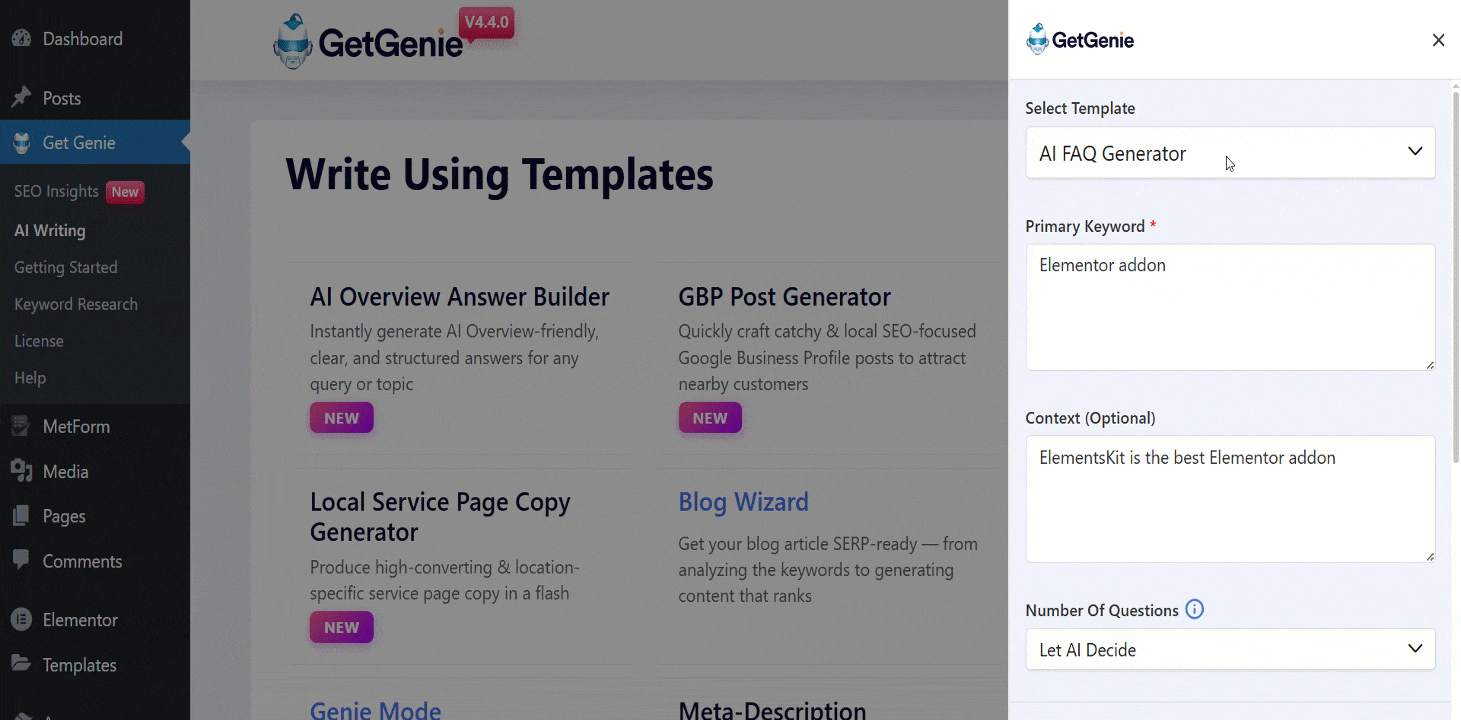Open the Select Template dropdown

tap(1230, 152)
